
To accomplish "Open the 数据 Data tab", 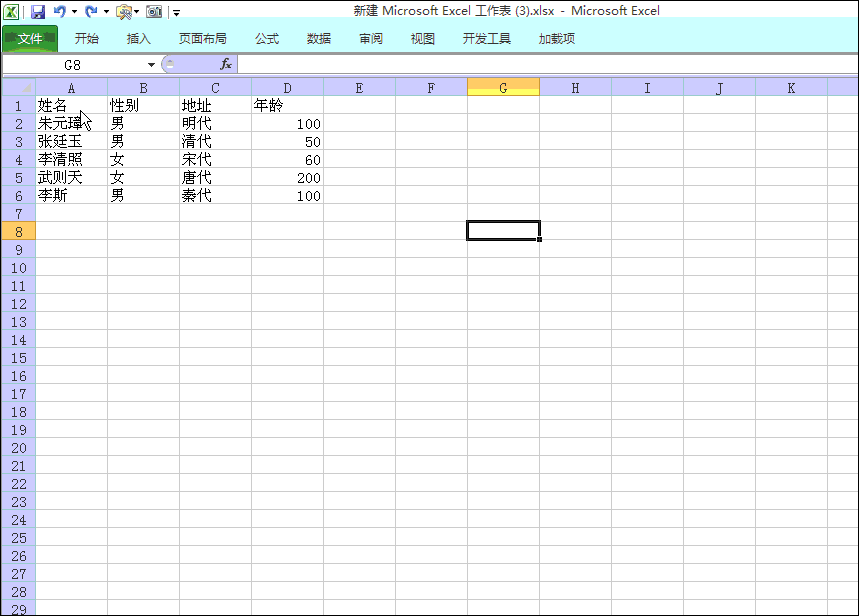I will point(318,38).
